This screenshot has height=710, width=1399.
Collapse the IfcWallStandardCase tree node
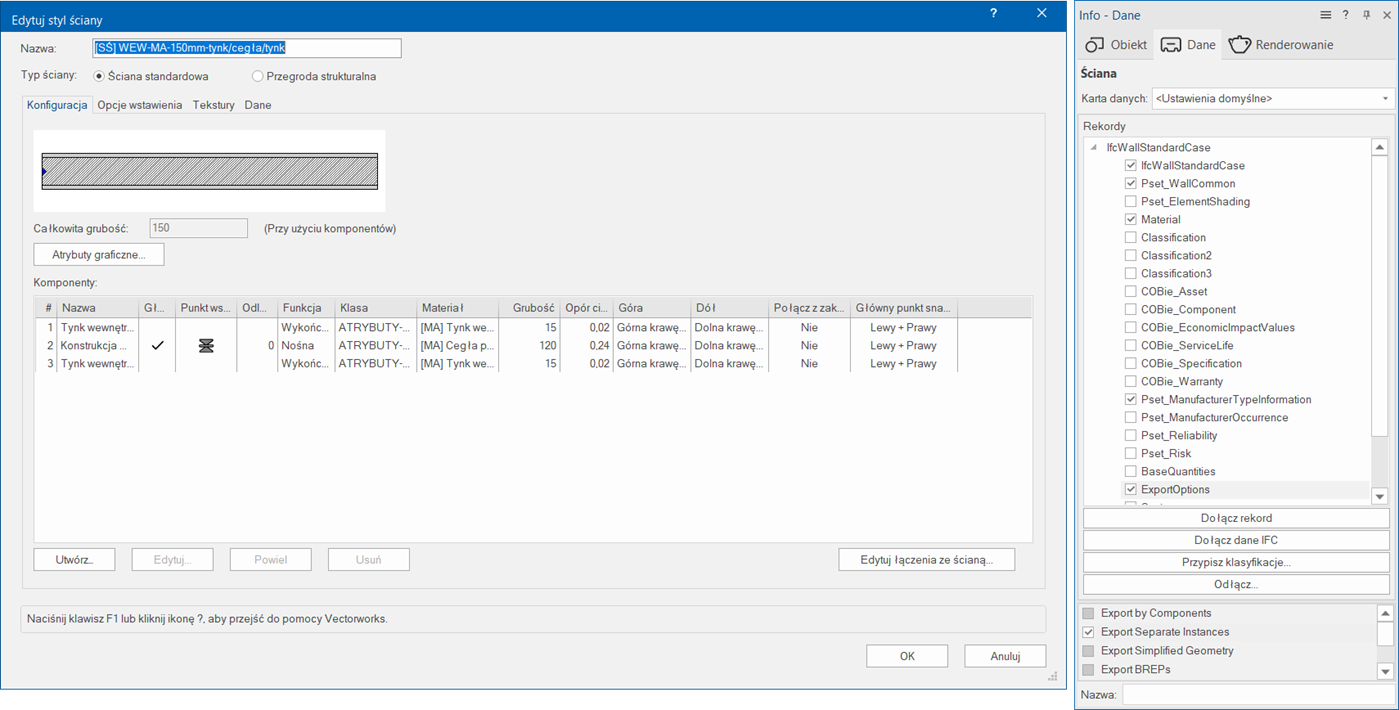(x=1095, y=148)
